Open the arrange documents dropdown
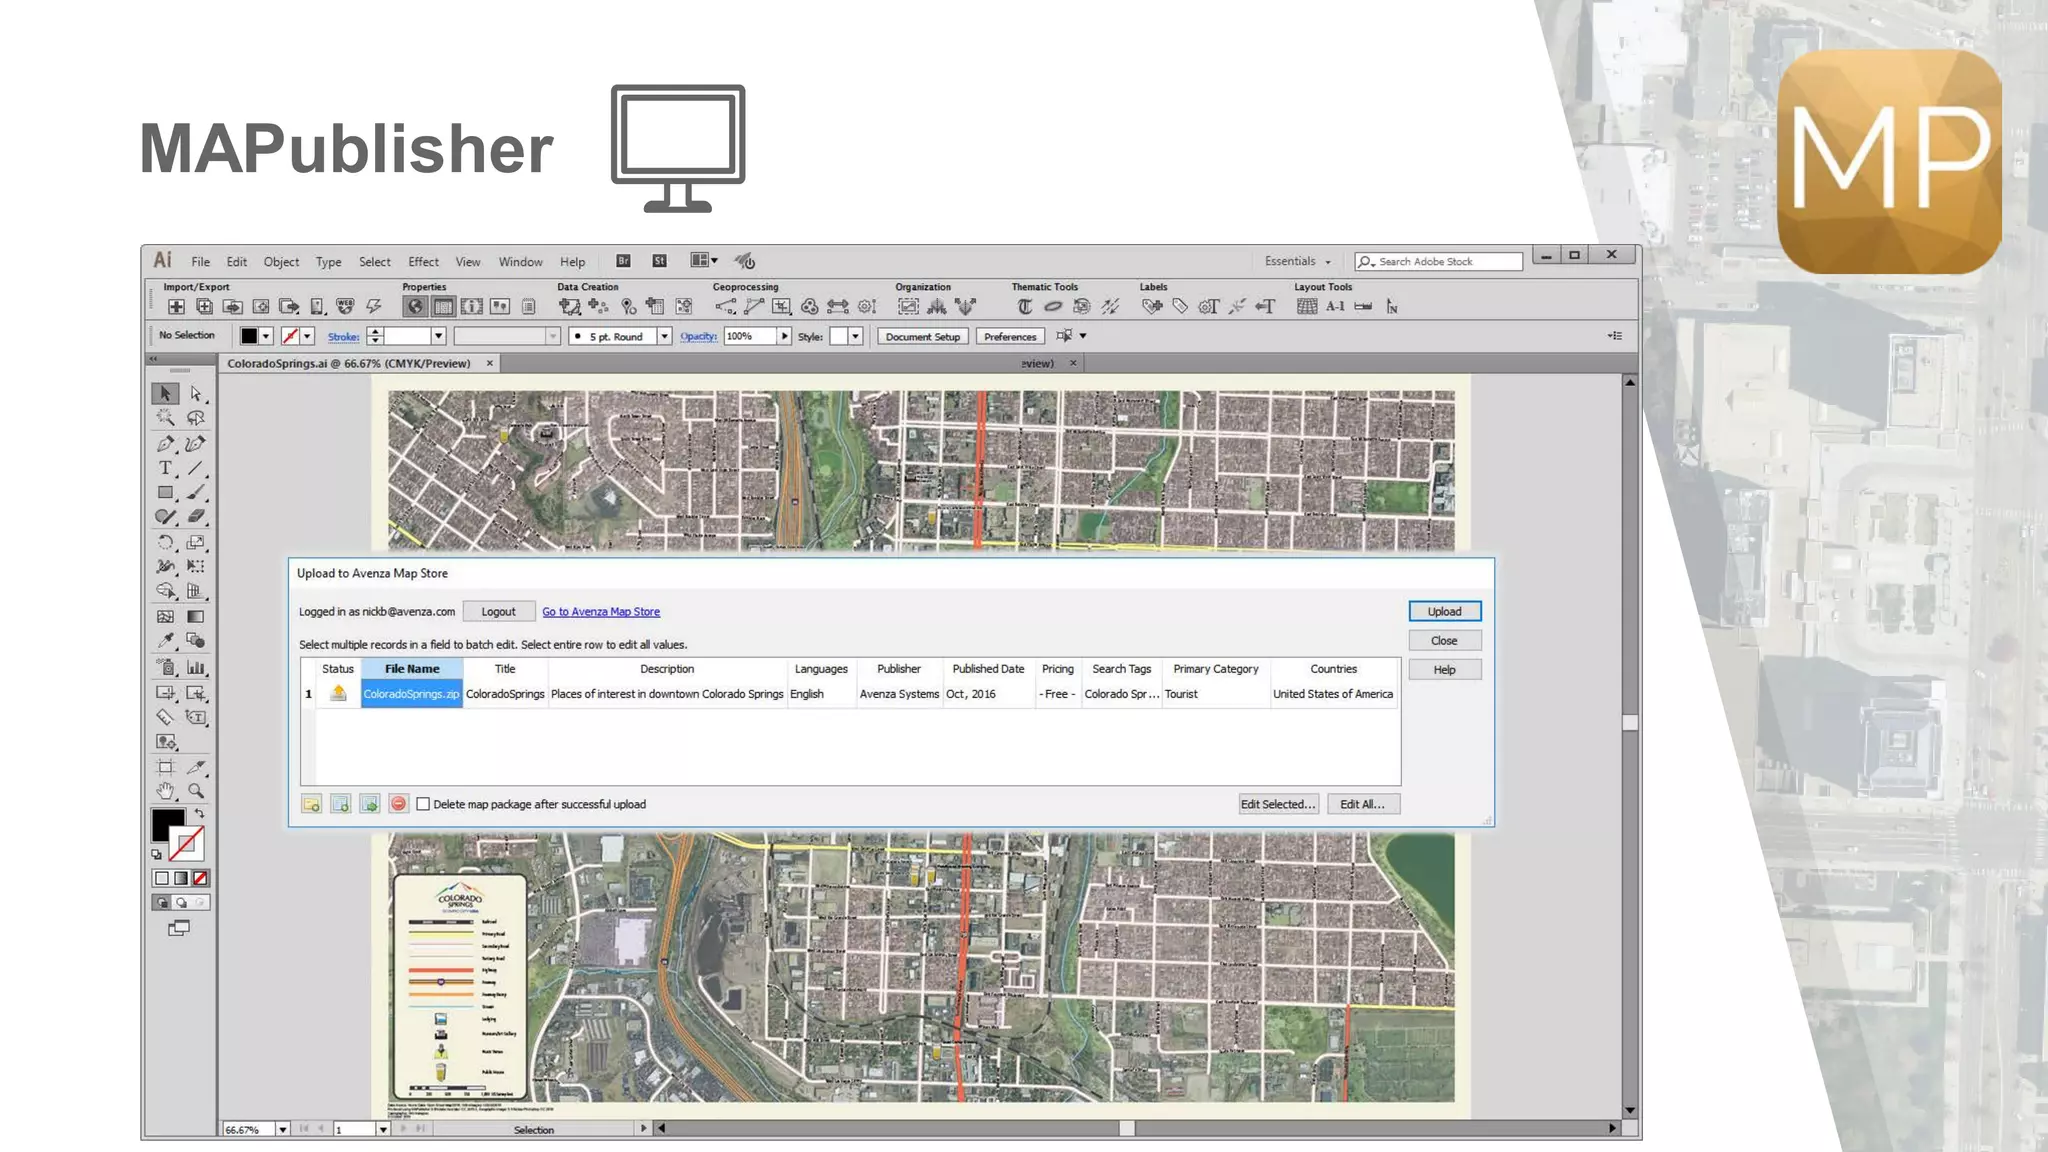This screenshot has height=1152, width=2048. 704,261
